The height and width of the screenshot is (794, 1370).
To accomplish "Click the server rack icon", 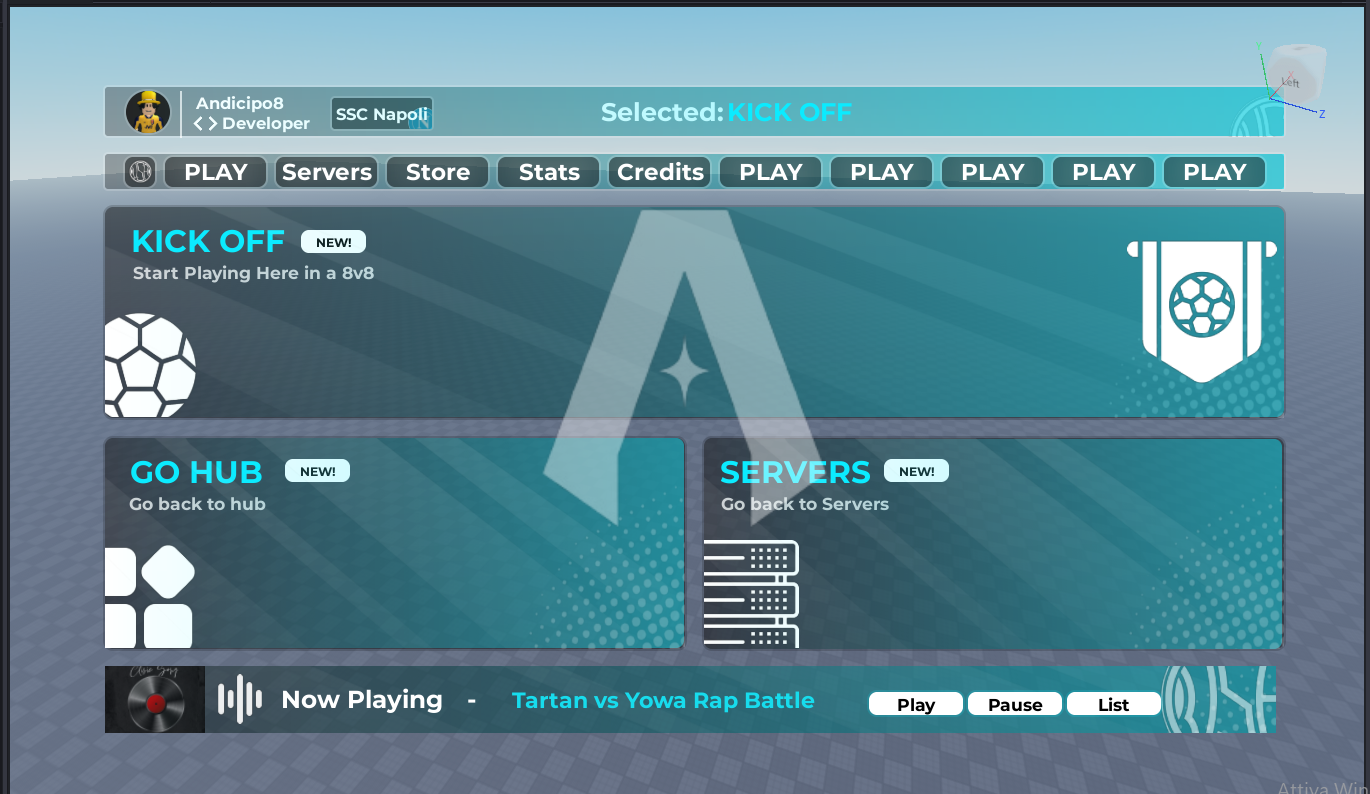I will point(752,594).
